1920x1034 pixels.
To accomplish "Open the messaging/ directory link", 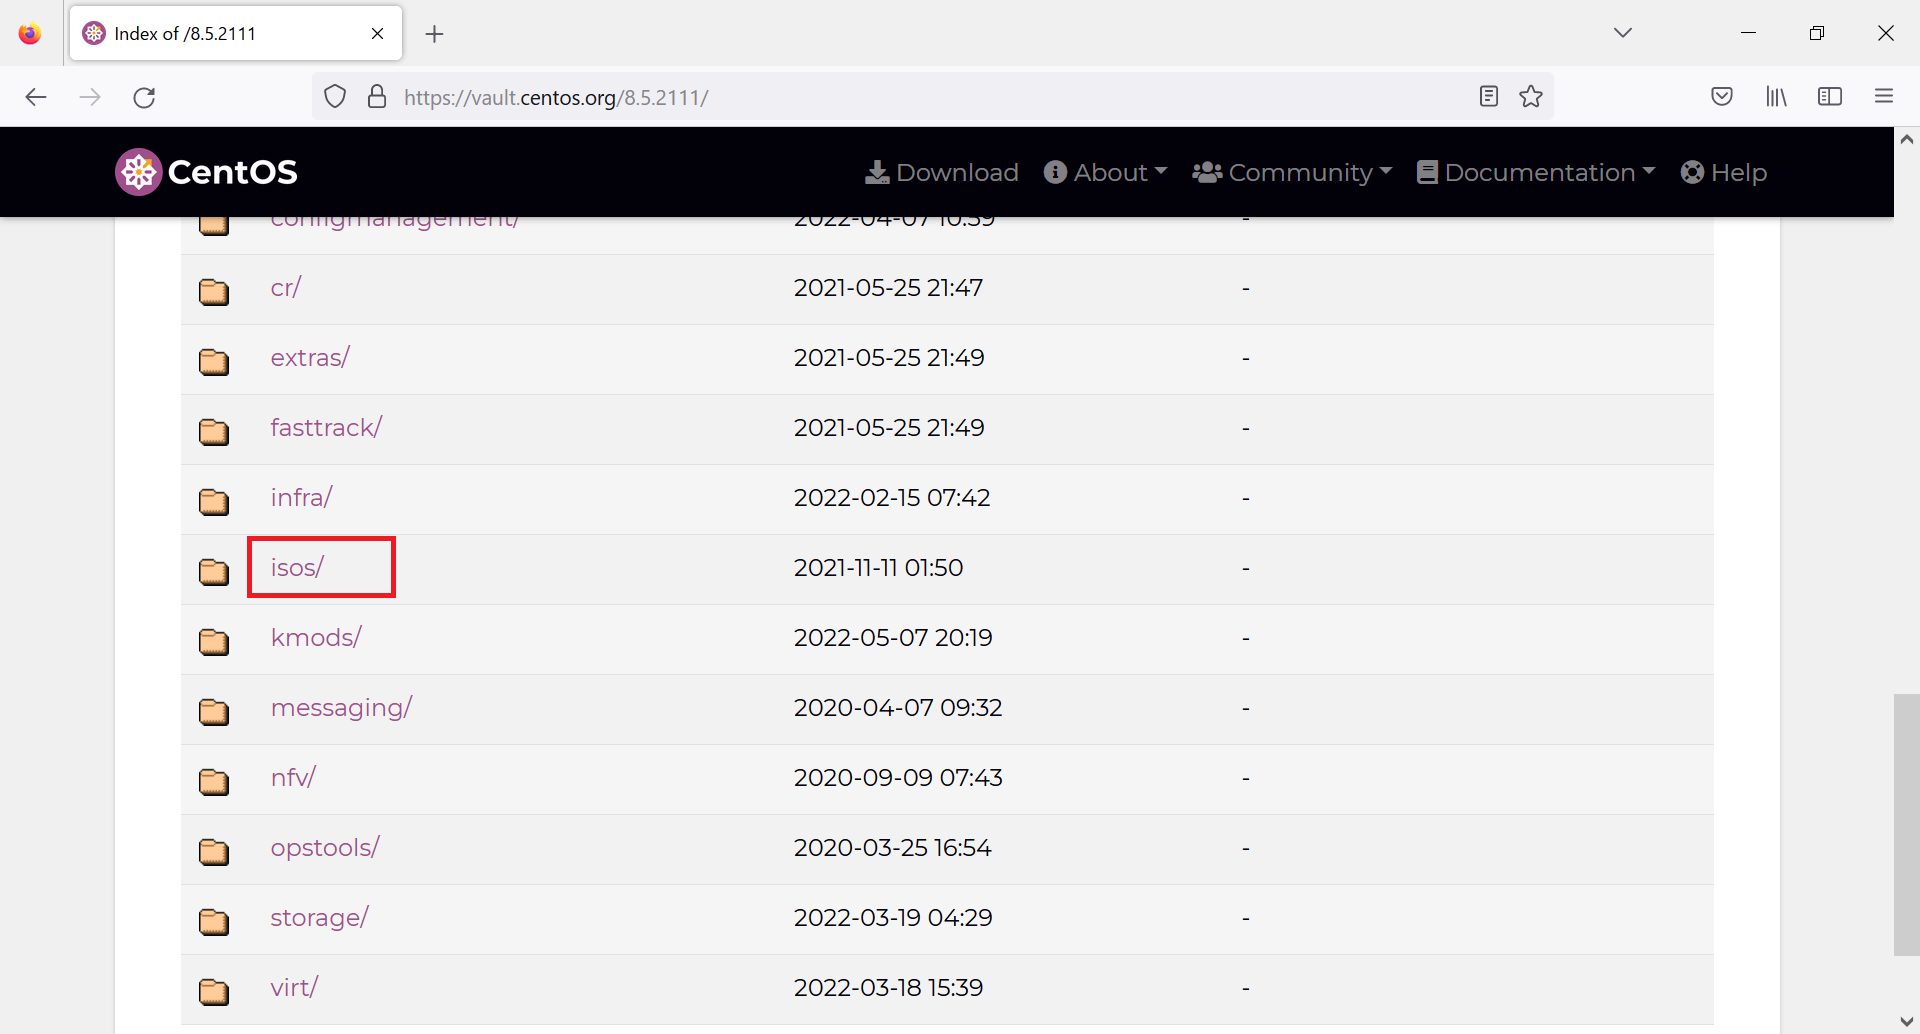I will 341,708.
